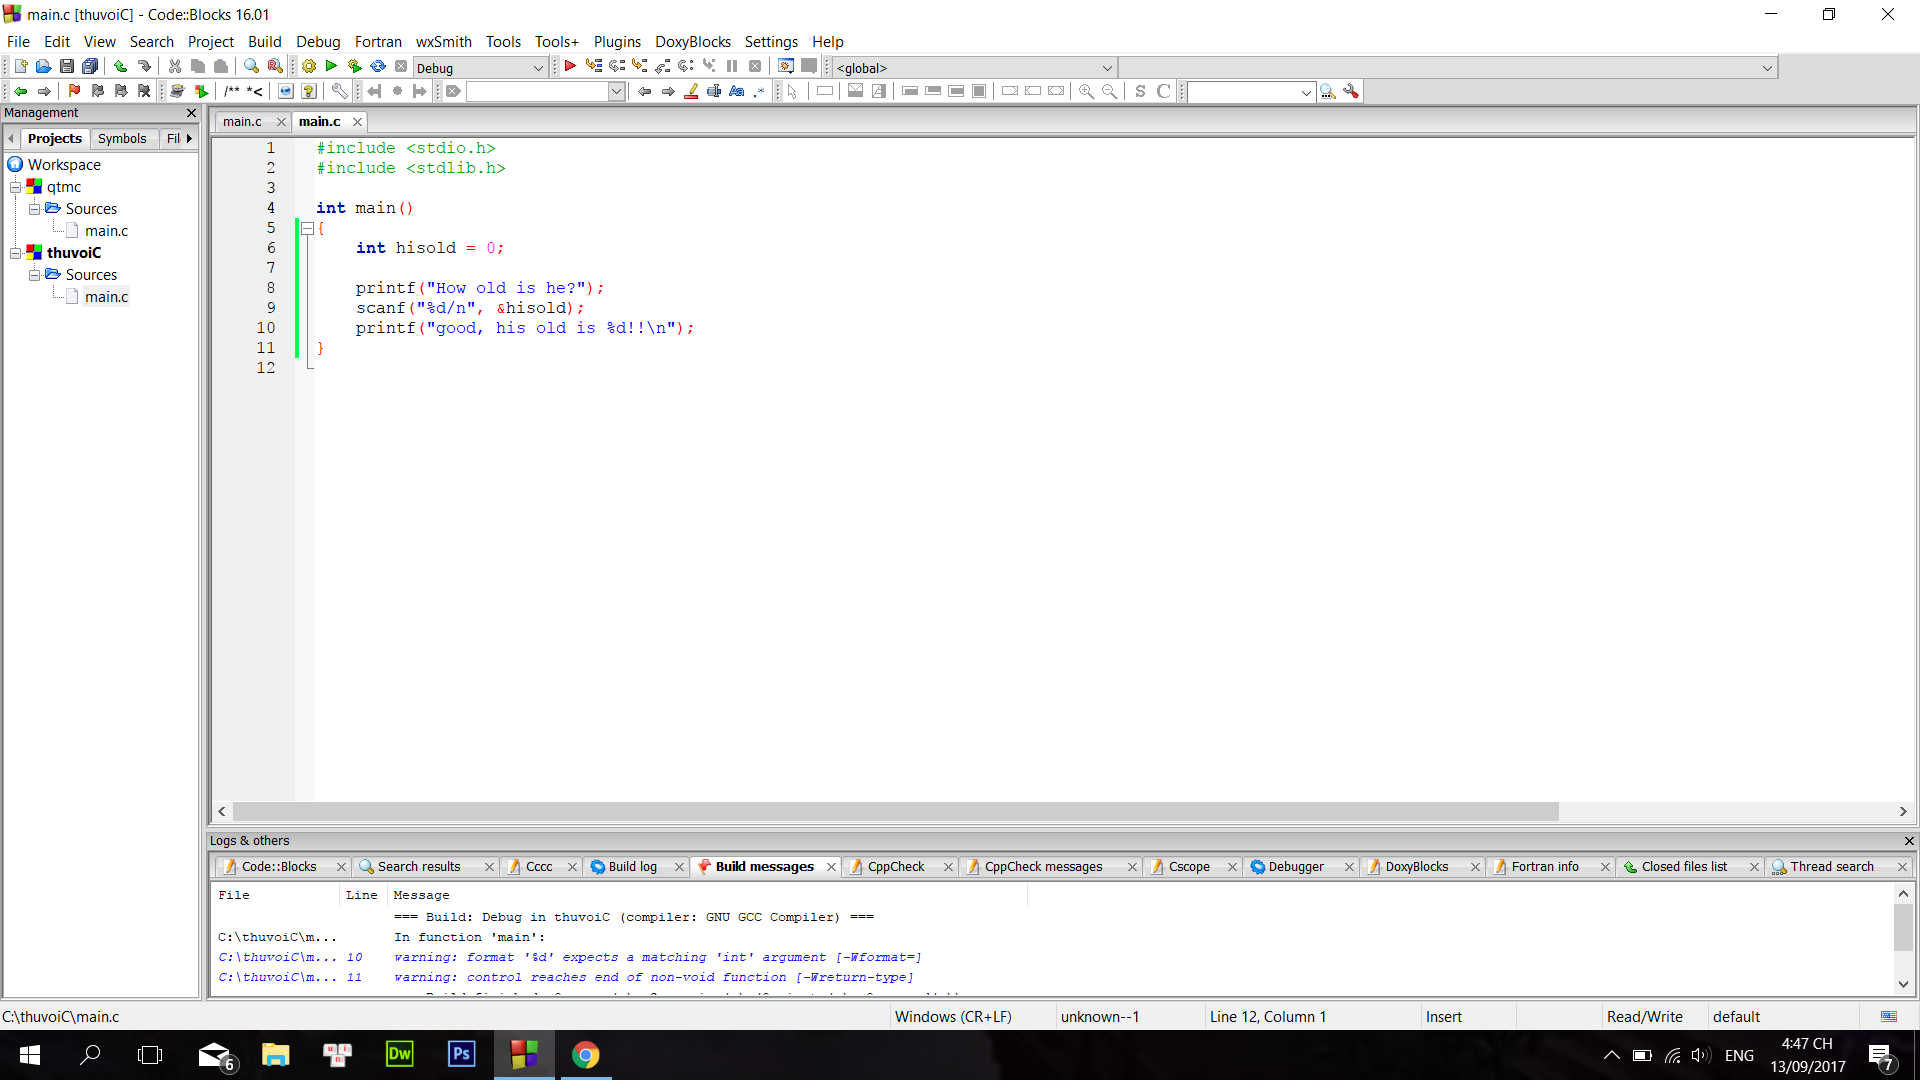Run the program with green play icon

331,67
